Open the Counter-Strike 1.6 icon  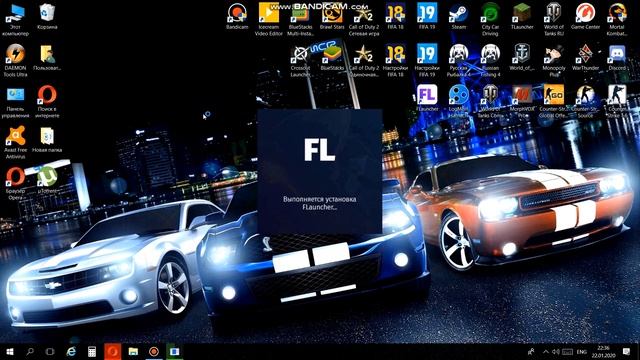coord(617,101)
